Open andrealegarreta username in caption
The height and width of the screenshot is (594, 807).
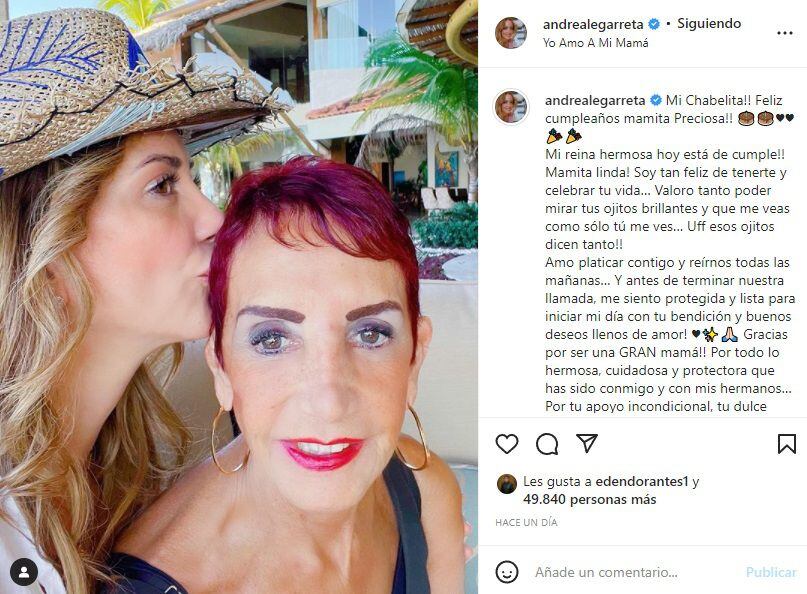click(x=595, y=100)
